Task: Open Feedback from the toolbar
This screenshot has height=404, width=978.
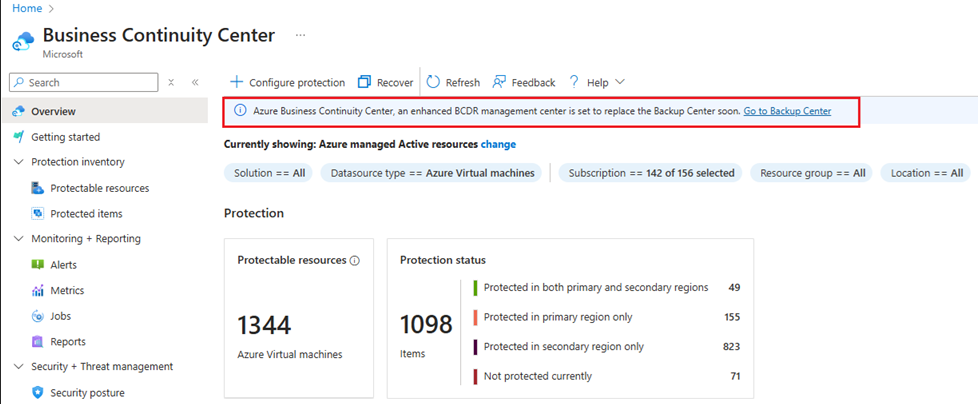Action: [x=523, y=82]
